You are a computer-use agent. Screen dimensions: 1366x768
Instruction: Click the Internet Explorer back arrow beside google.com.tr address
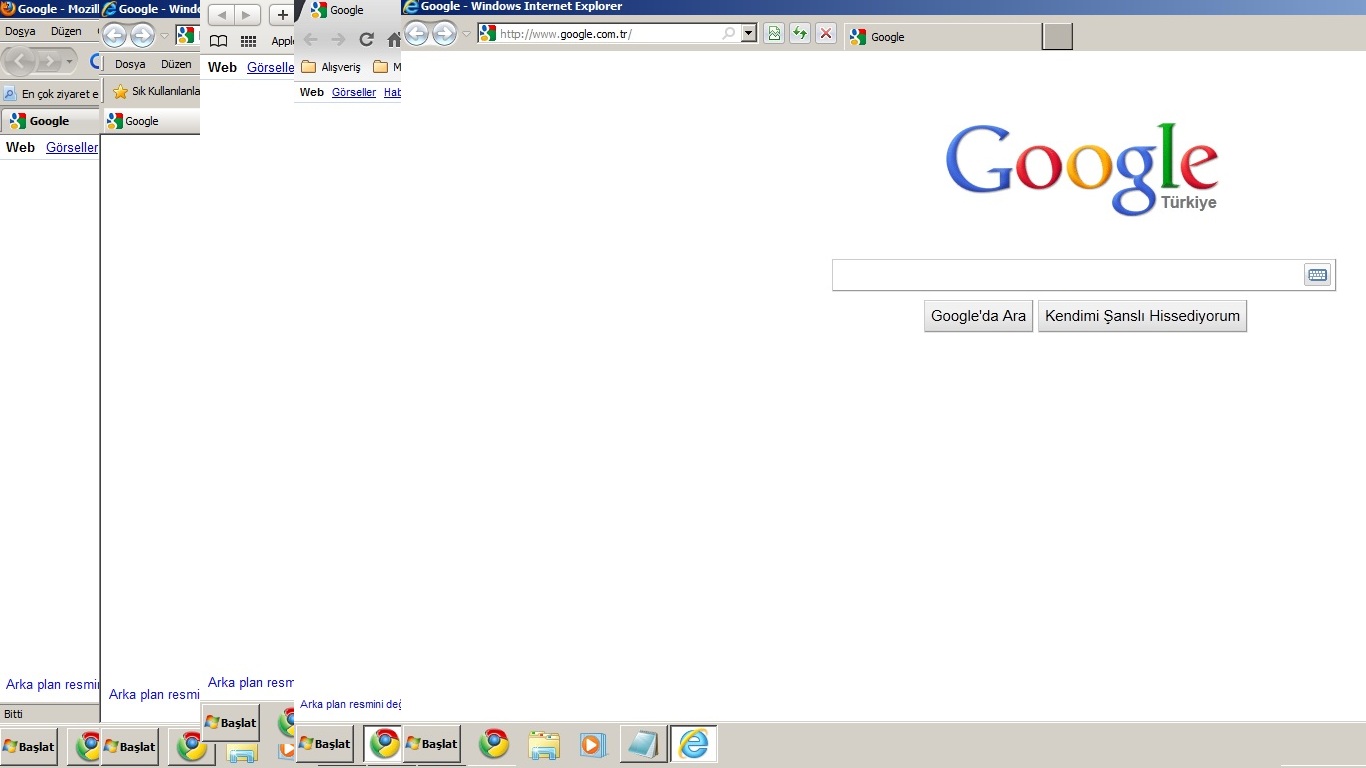point(416,34)
